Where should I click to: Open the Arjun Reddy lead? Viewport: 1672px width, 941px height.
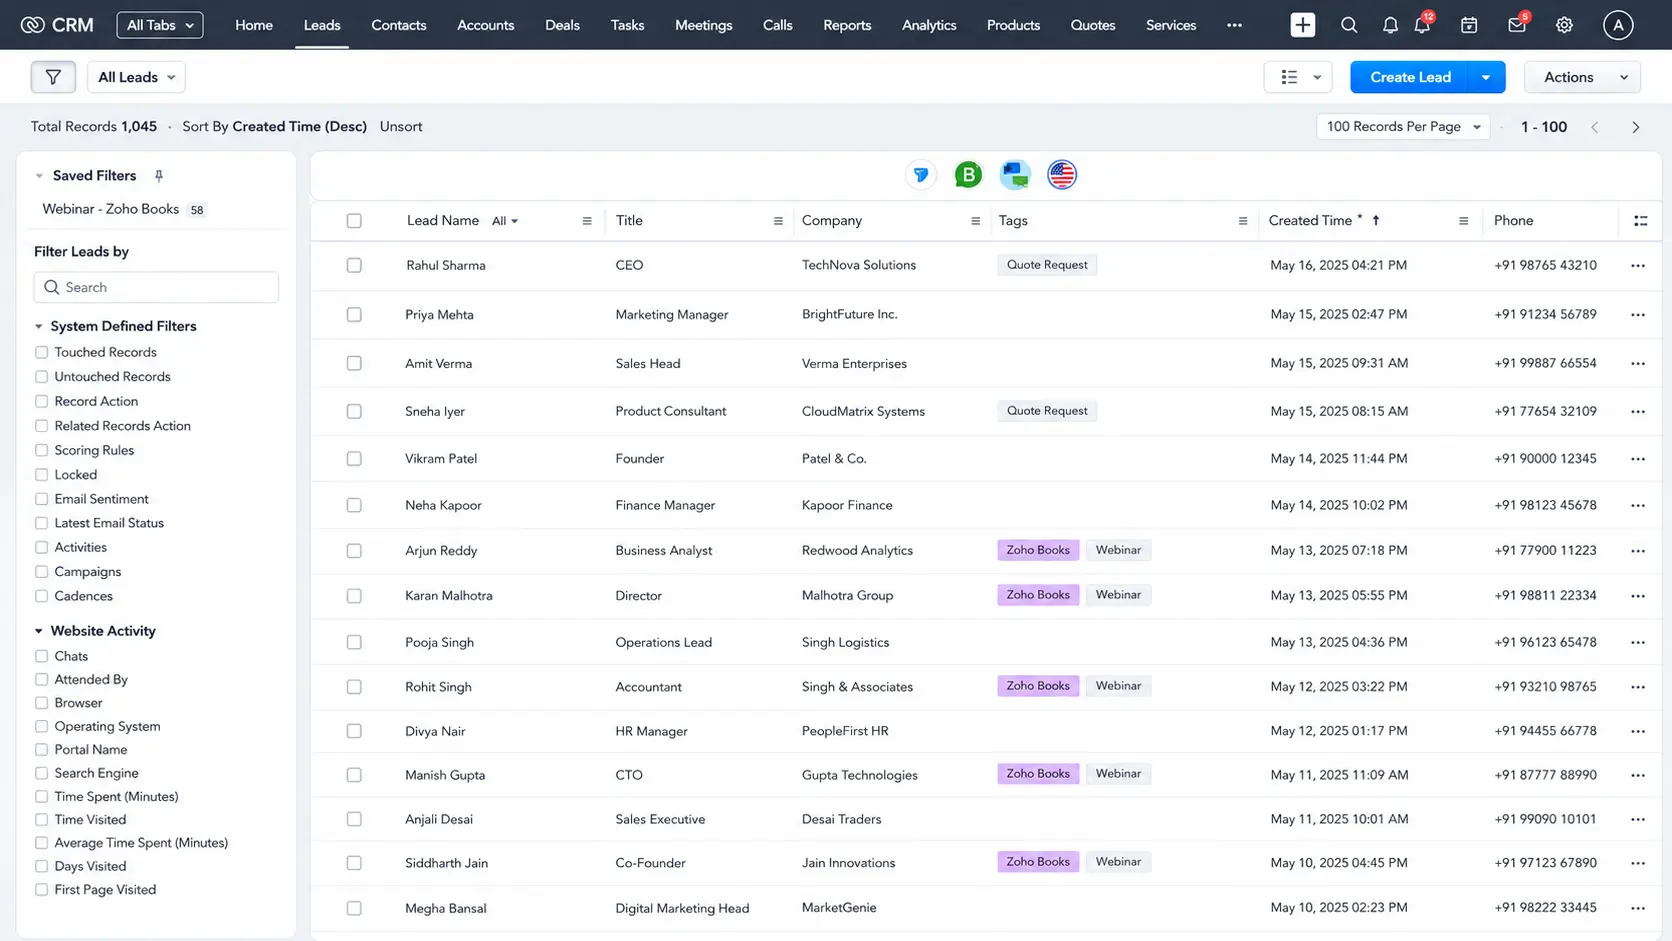click(x=441, y=551)
